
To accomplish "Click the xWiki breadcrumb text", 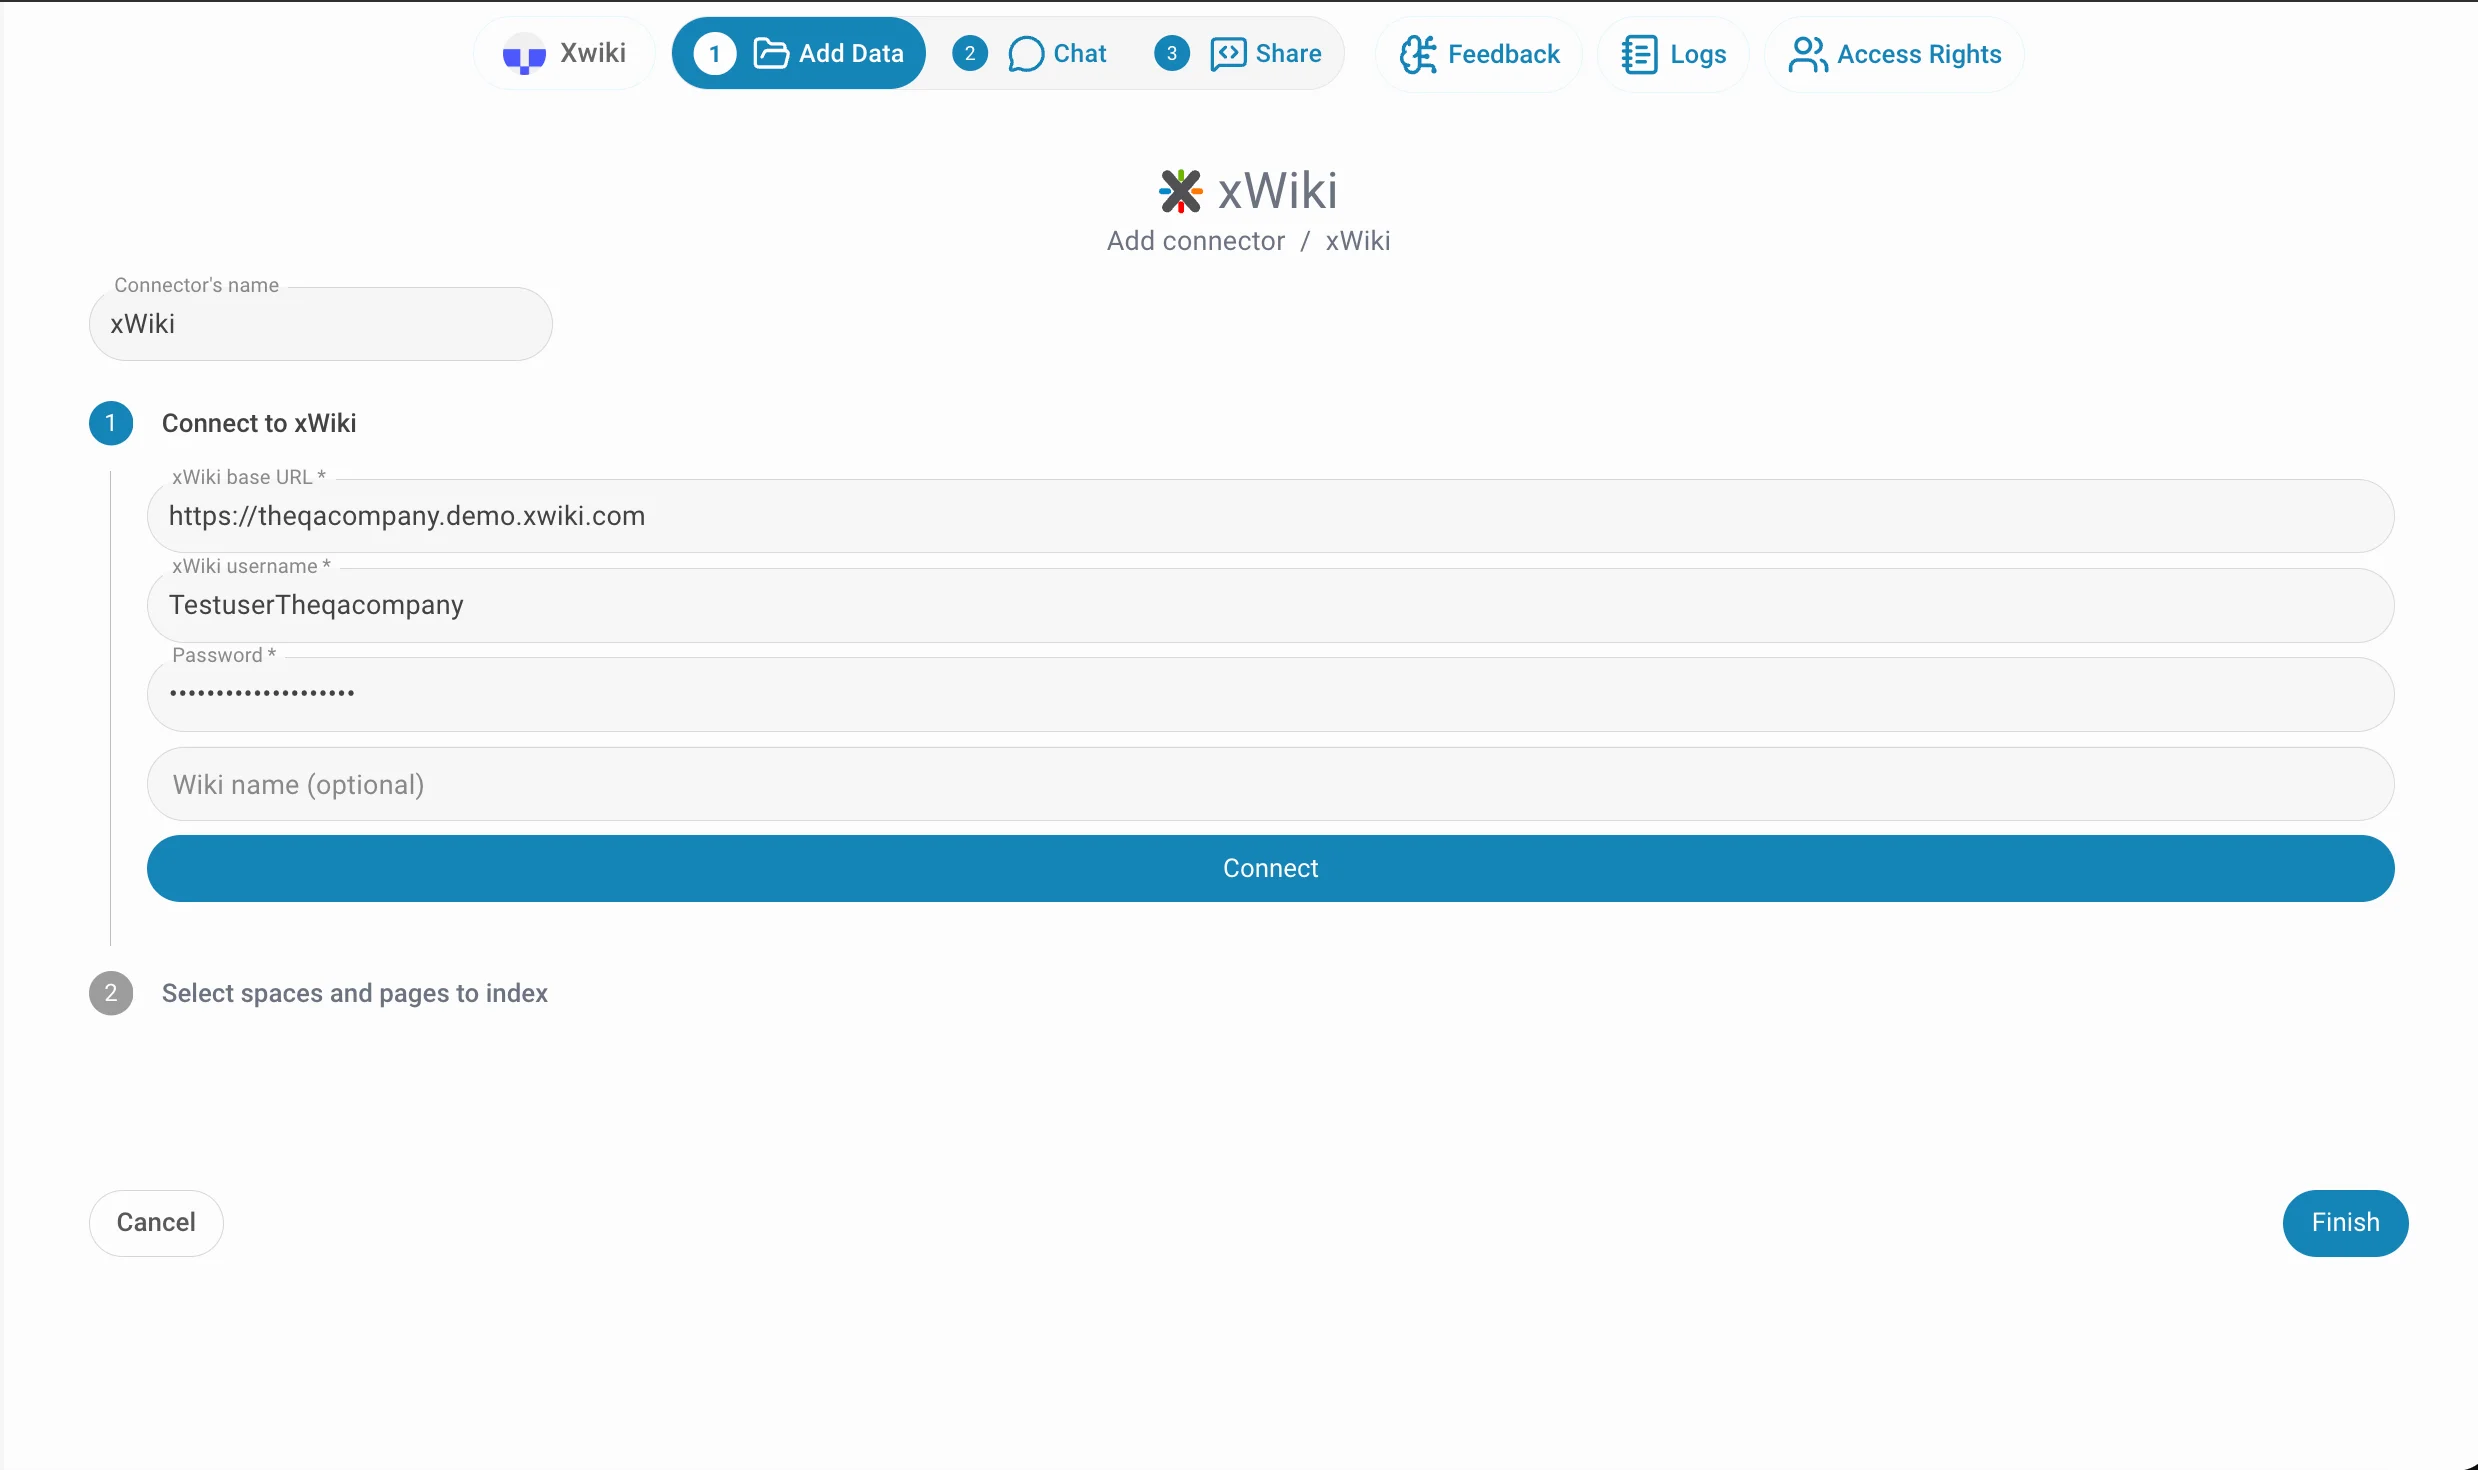I will [1358, 241].
